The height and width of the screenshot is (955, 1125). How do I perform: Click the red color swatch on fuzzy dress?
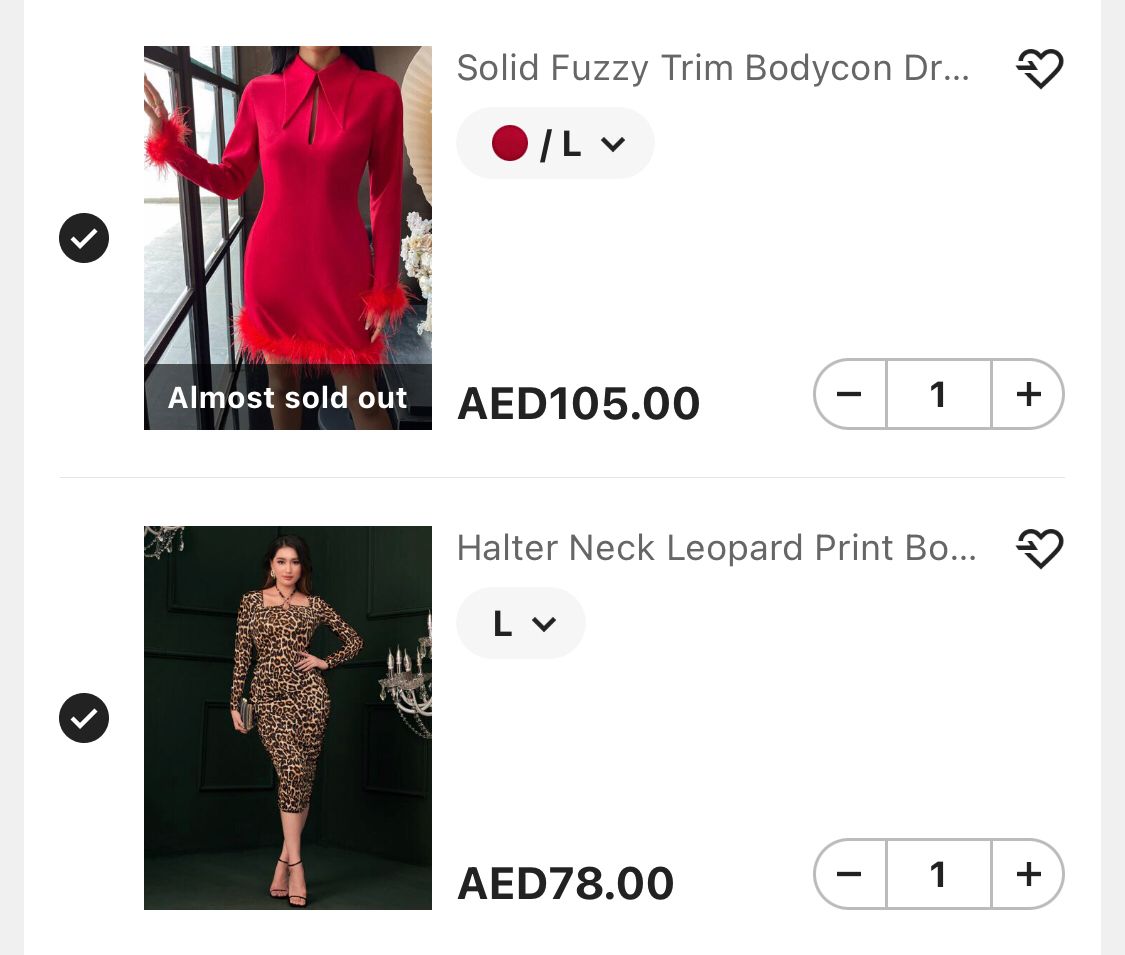point(510,144)
